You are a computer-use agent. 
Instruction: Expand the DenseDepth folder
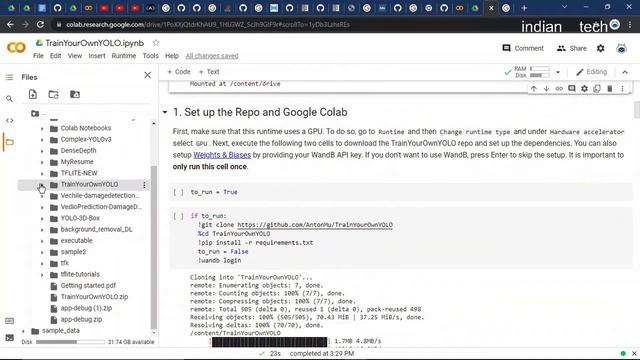(x=42, y=151)
